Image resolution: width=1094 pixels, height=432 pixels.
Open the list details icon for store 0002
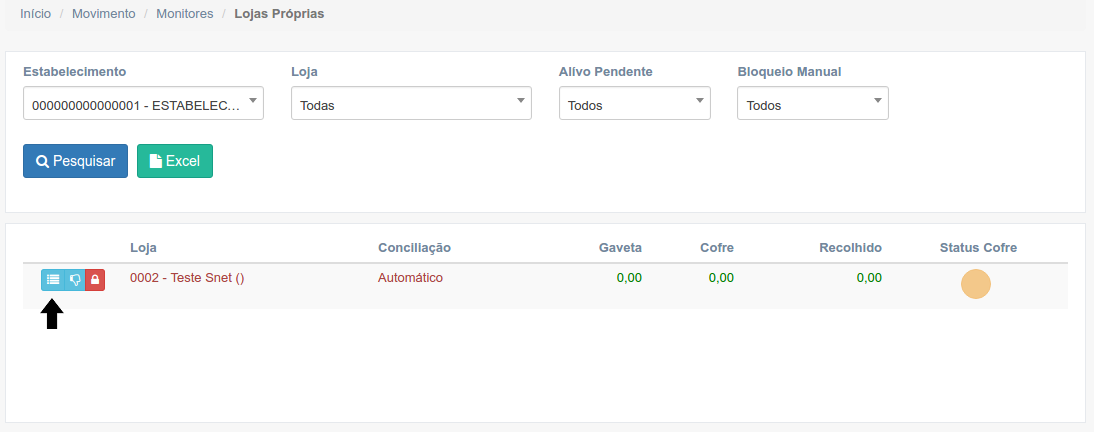(x=52, y=280)
